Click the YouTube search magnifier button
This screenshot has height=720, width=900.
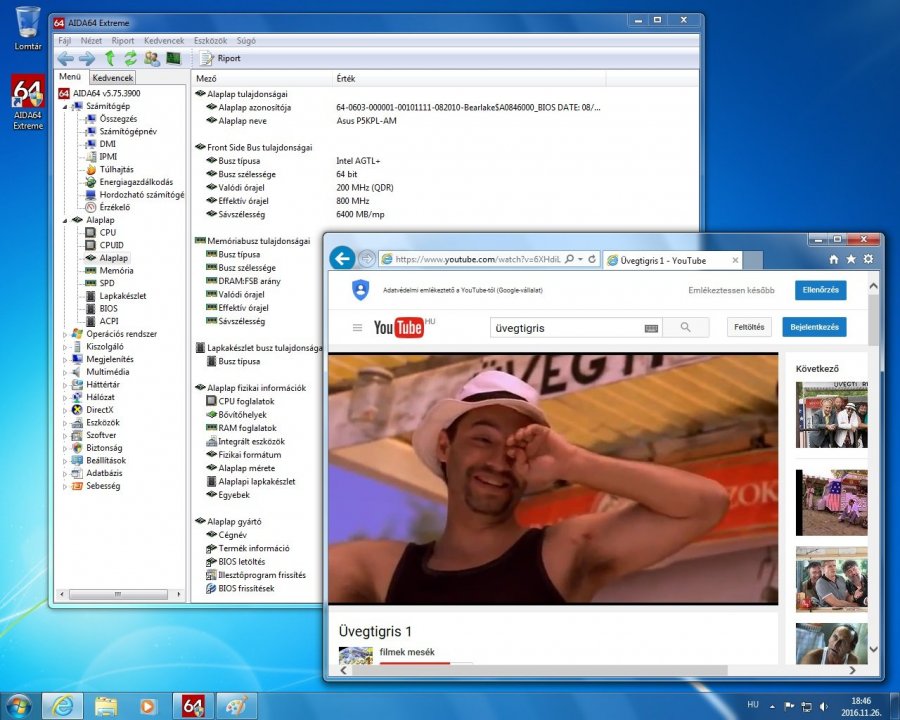[685, 327]
